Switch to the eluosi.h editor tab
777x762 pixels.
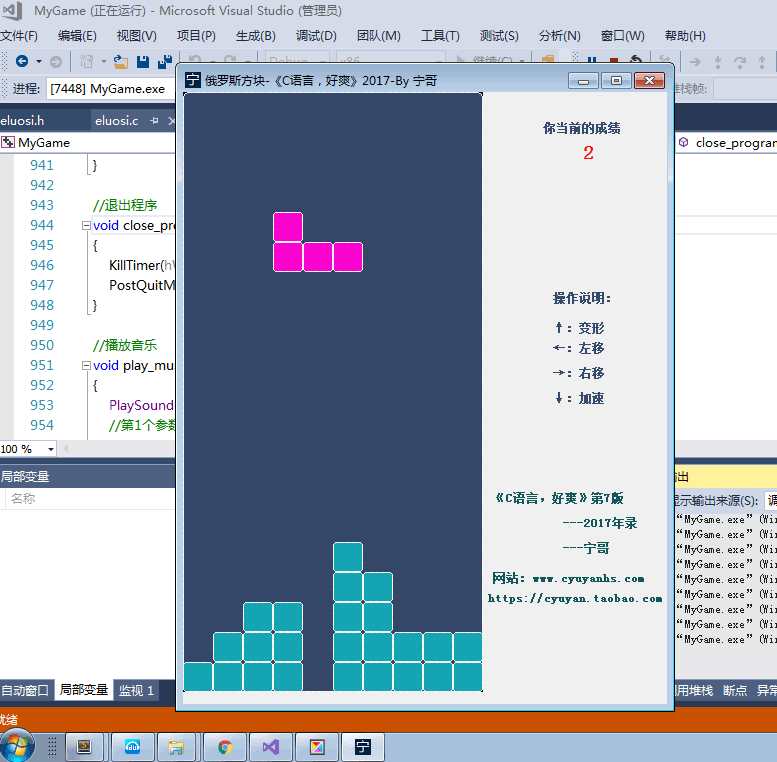coord(22,120)
